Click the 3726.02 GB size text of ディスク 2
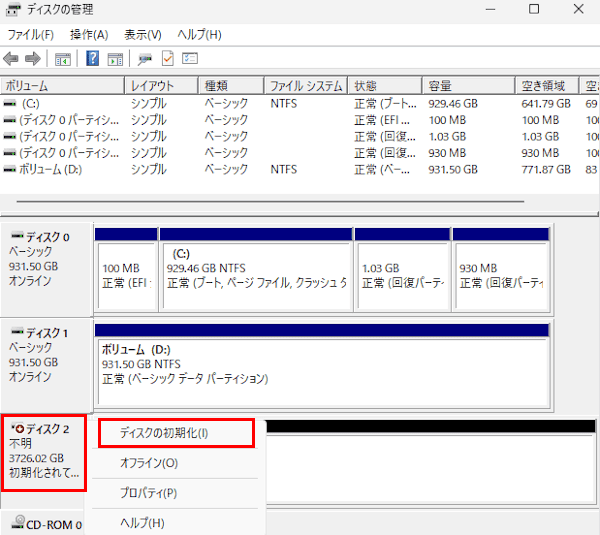The width and height of the screenshot is (600, 535). (x=36, y=458)
